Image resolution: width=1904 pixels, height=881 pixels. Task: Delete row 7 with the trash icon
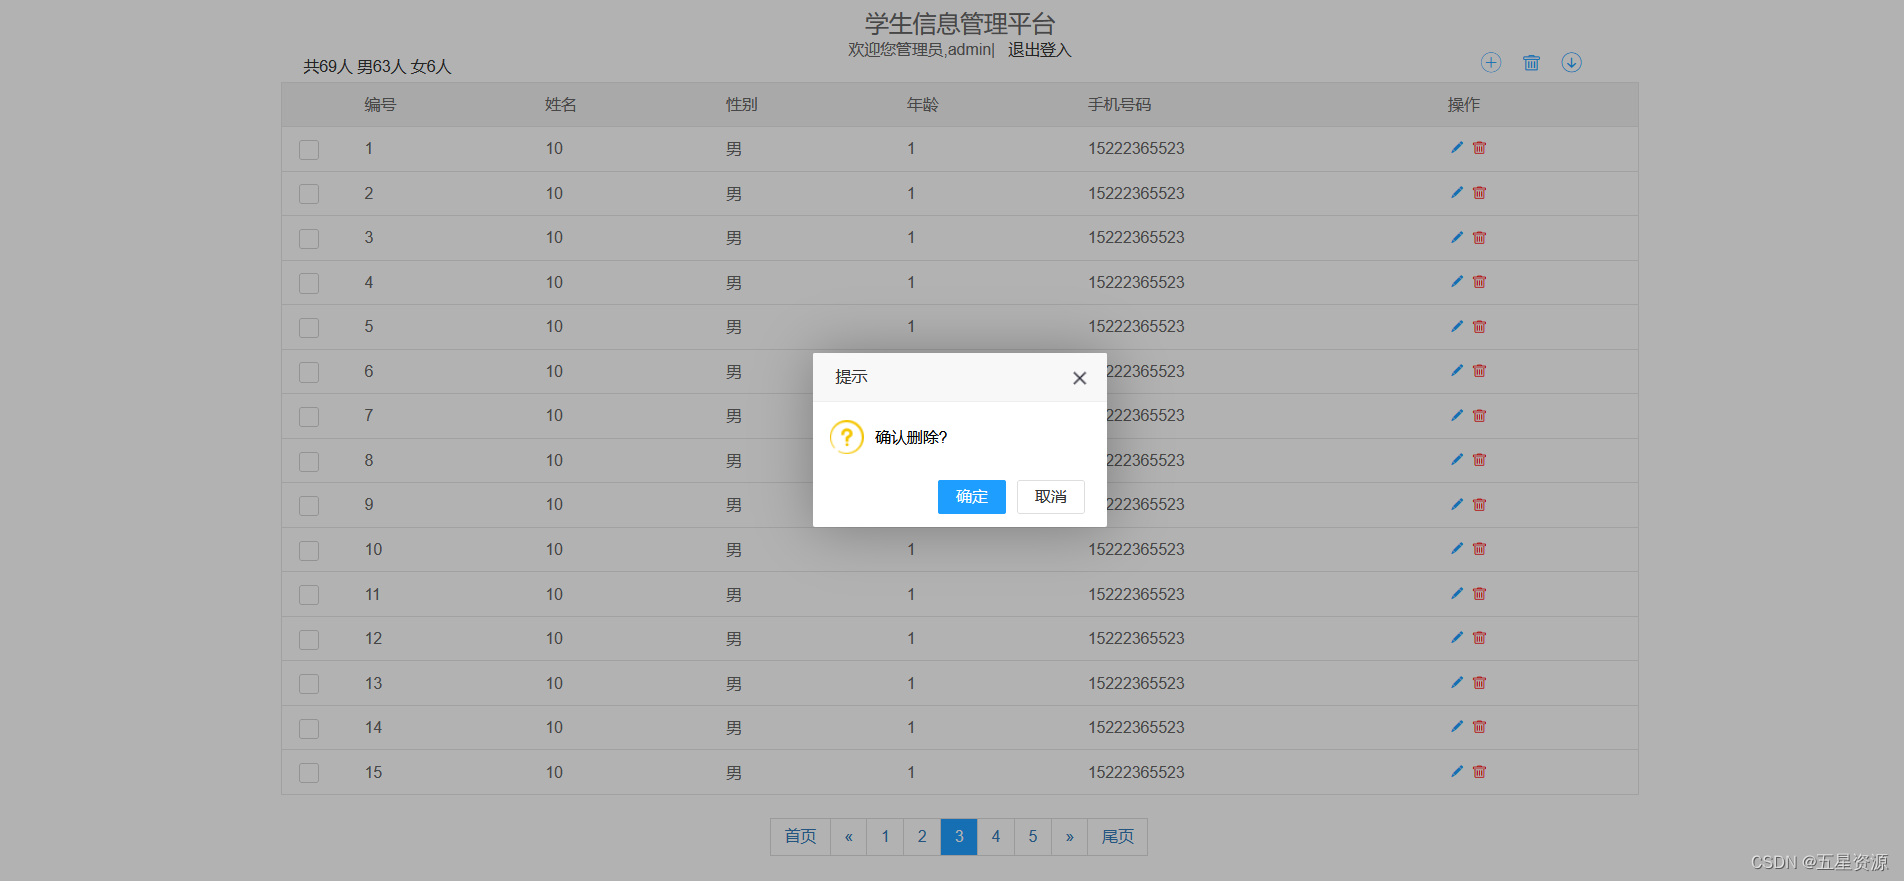tap(1480, 415)
